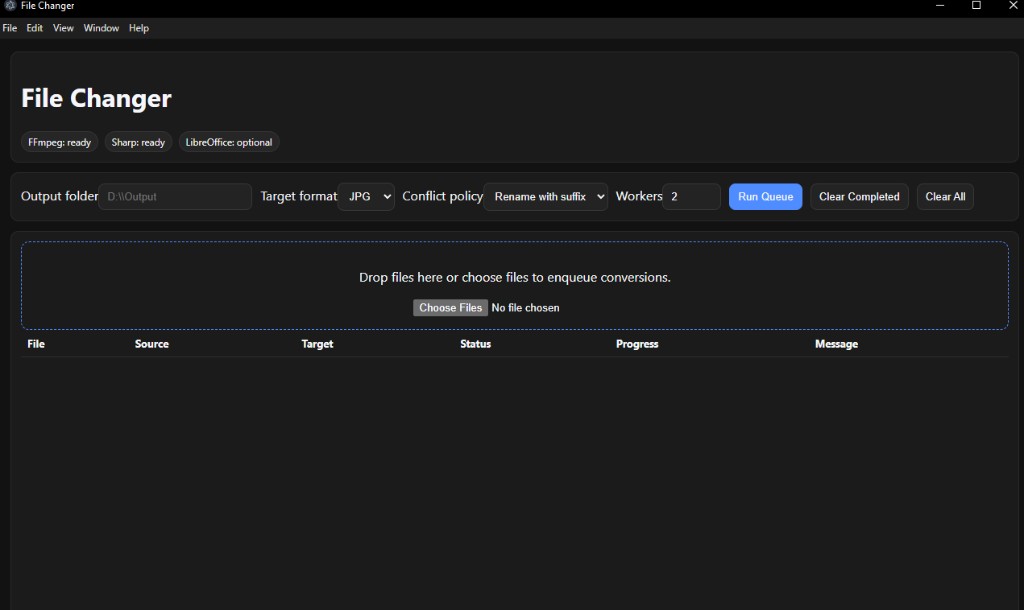Image resolution: width=1024 pixels, height=610 pixels.
Task: Open the Window menu
Action: [x=101, y=28]
